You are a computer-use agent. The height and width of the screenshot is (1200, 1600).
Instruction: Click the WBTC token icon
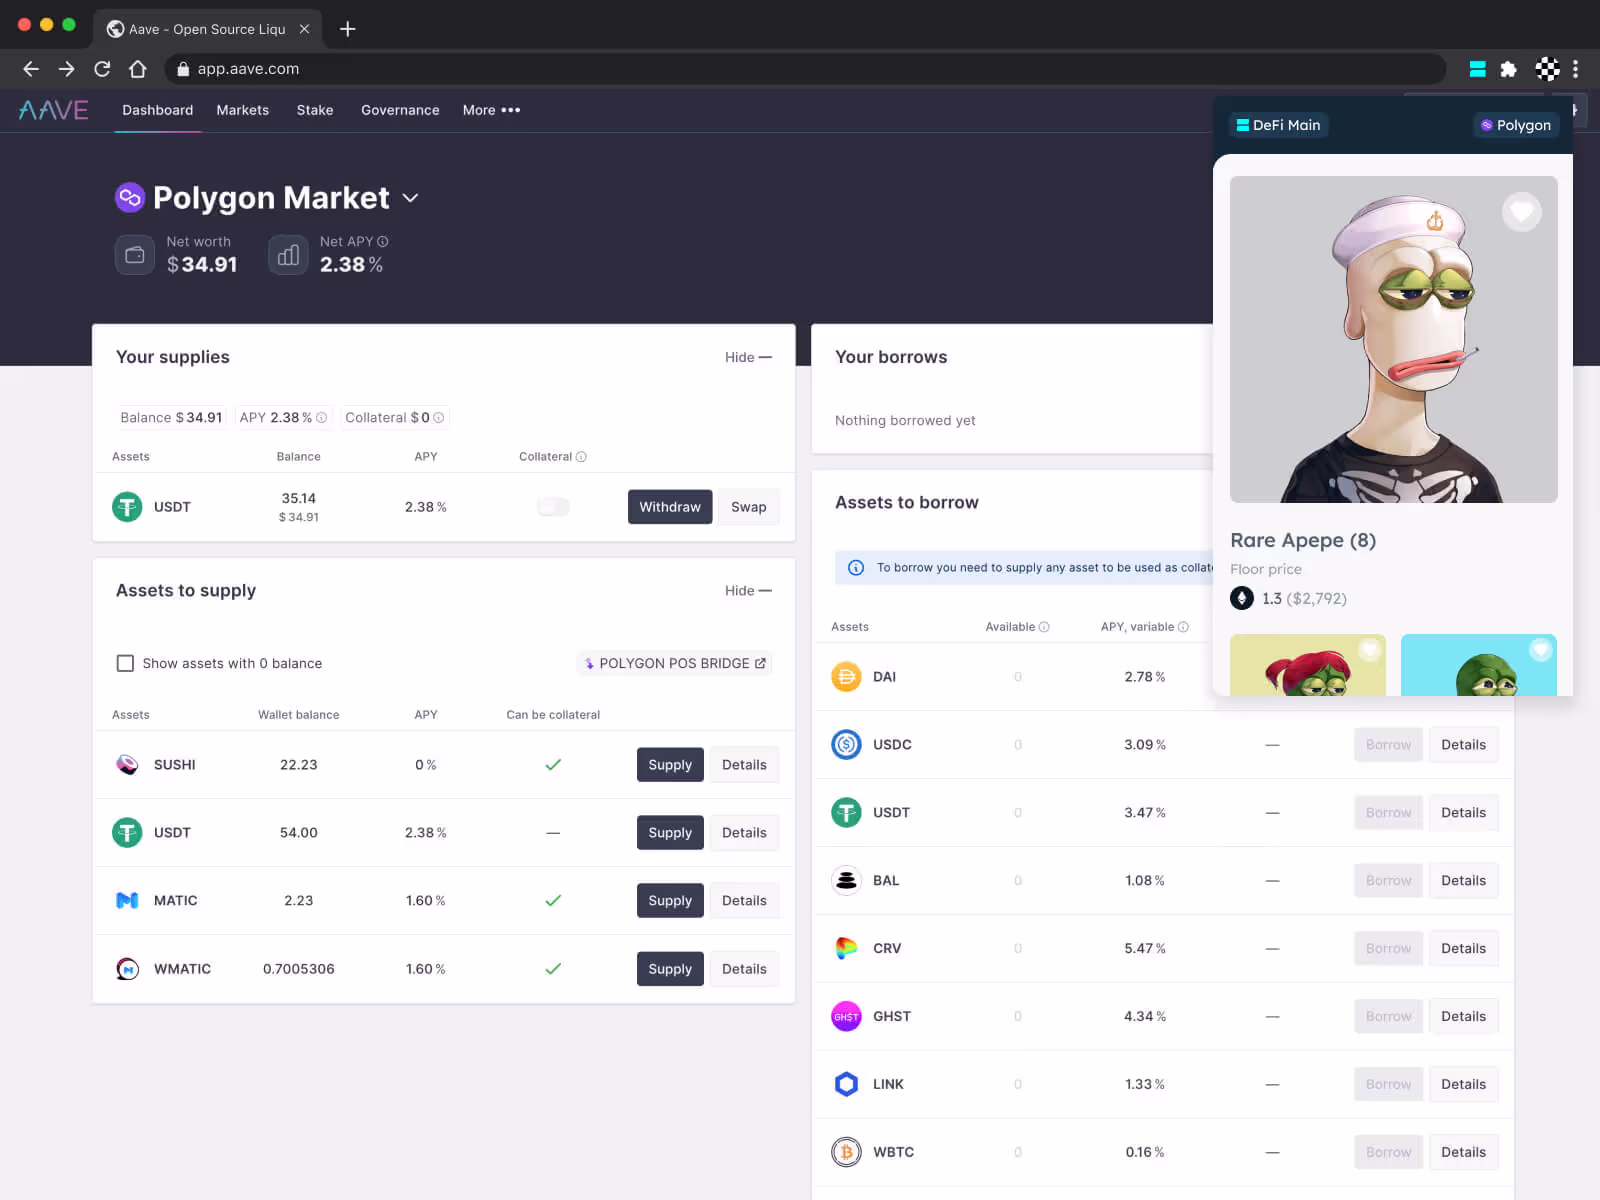click(846, 1153)
